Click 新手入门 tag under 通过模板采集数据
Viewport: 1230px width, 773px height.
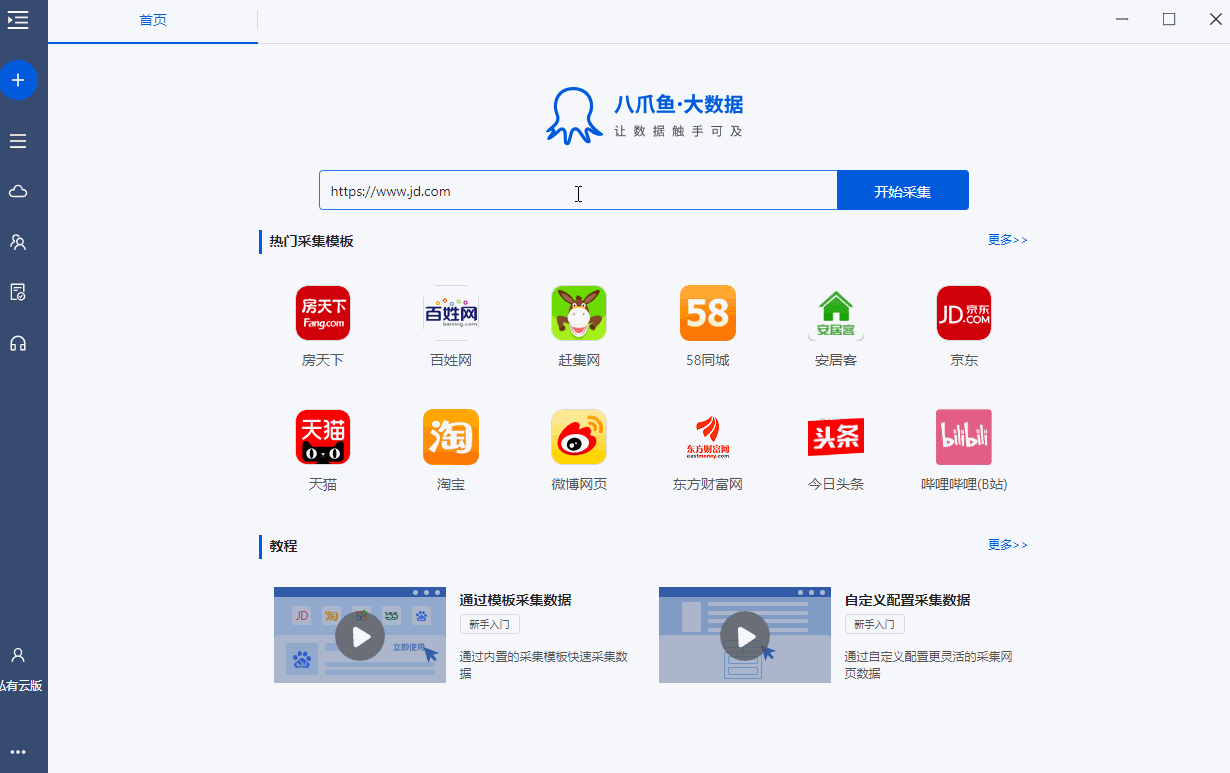pos(490,624)
